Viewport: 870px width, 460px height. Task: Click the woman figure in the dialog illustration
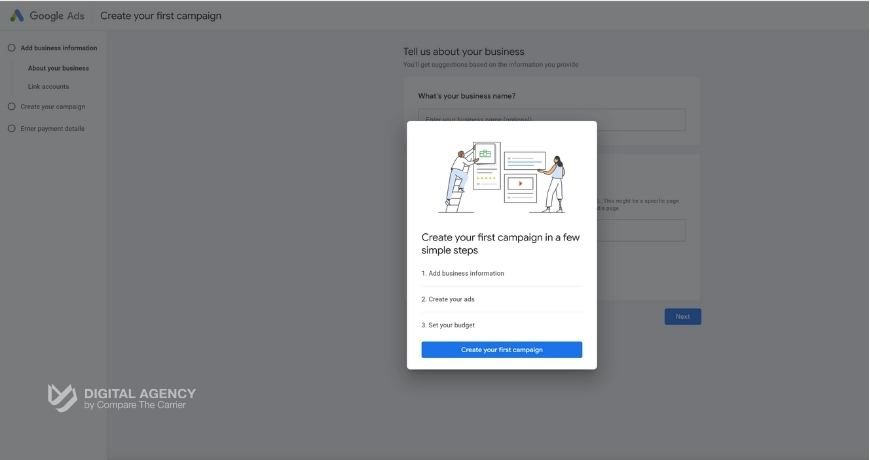click(555, 180)
